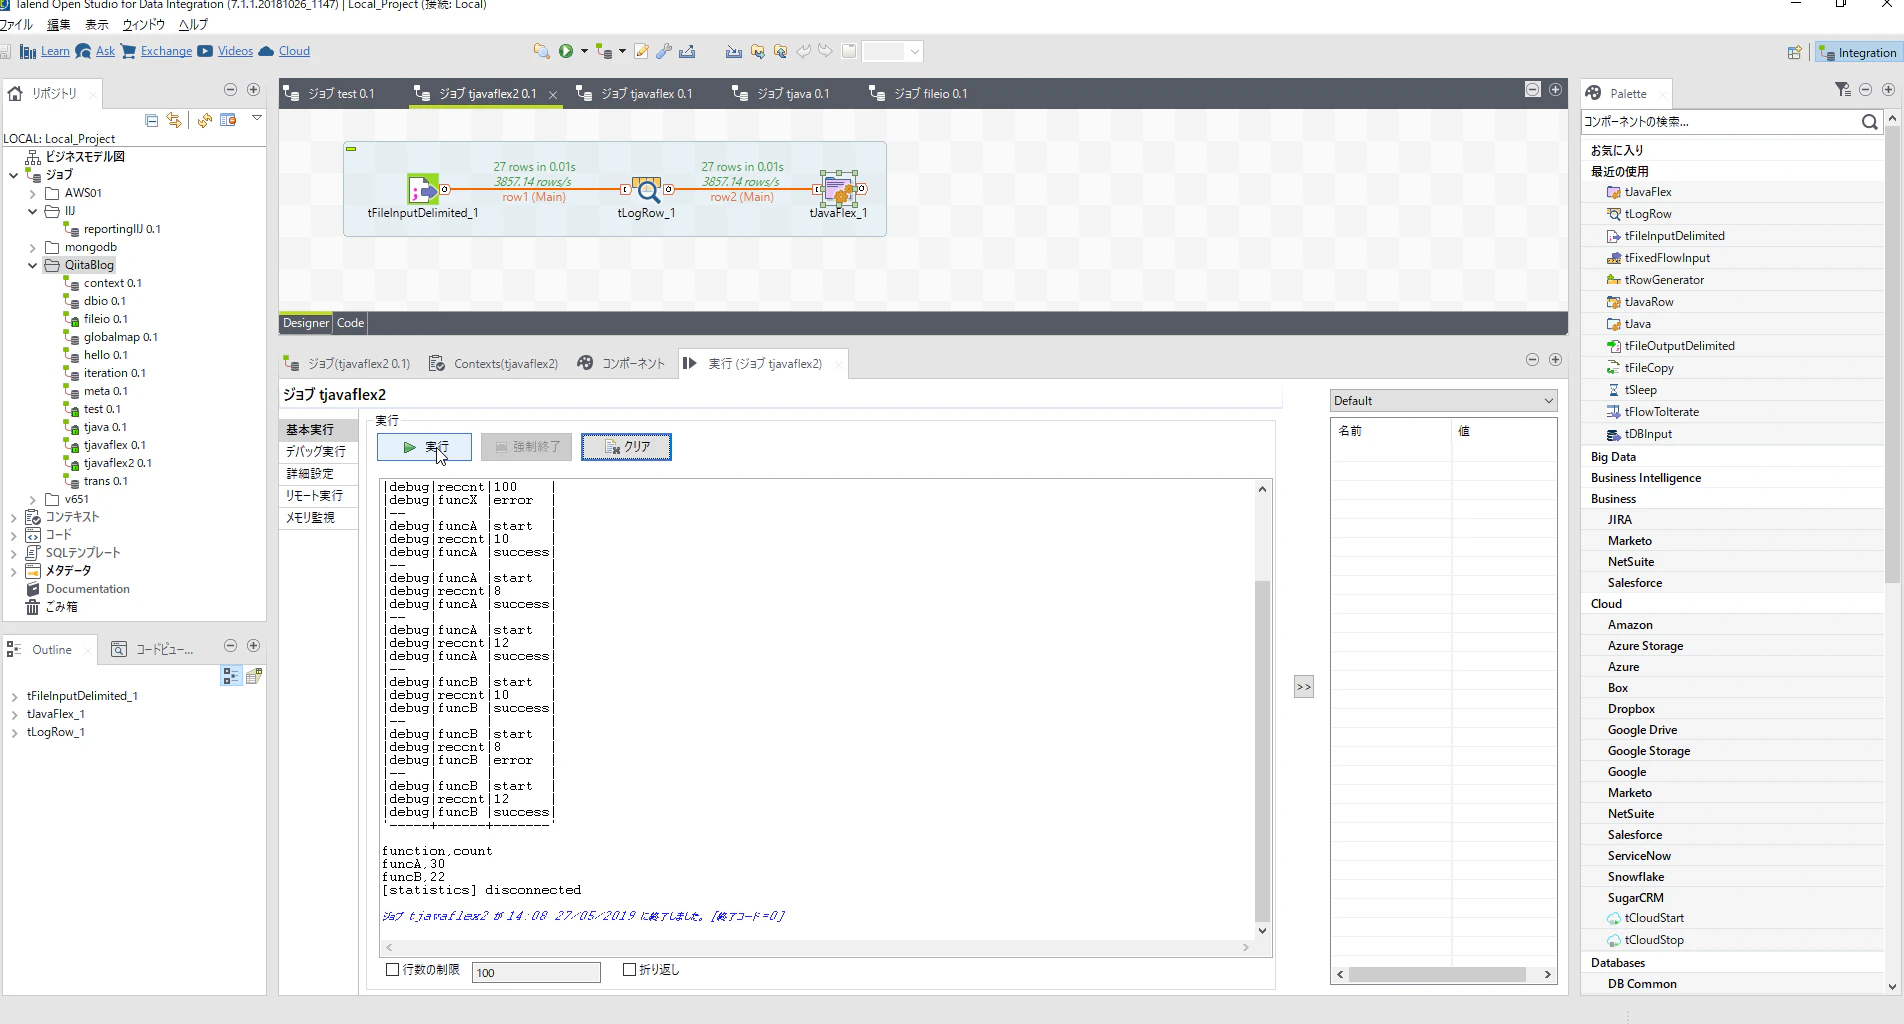Focus the component search field

1718,122
